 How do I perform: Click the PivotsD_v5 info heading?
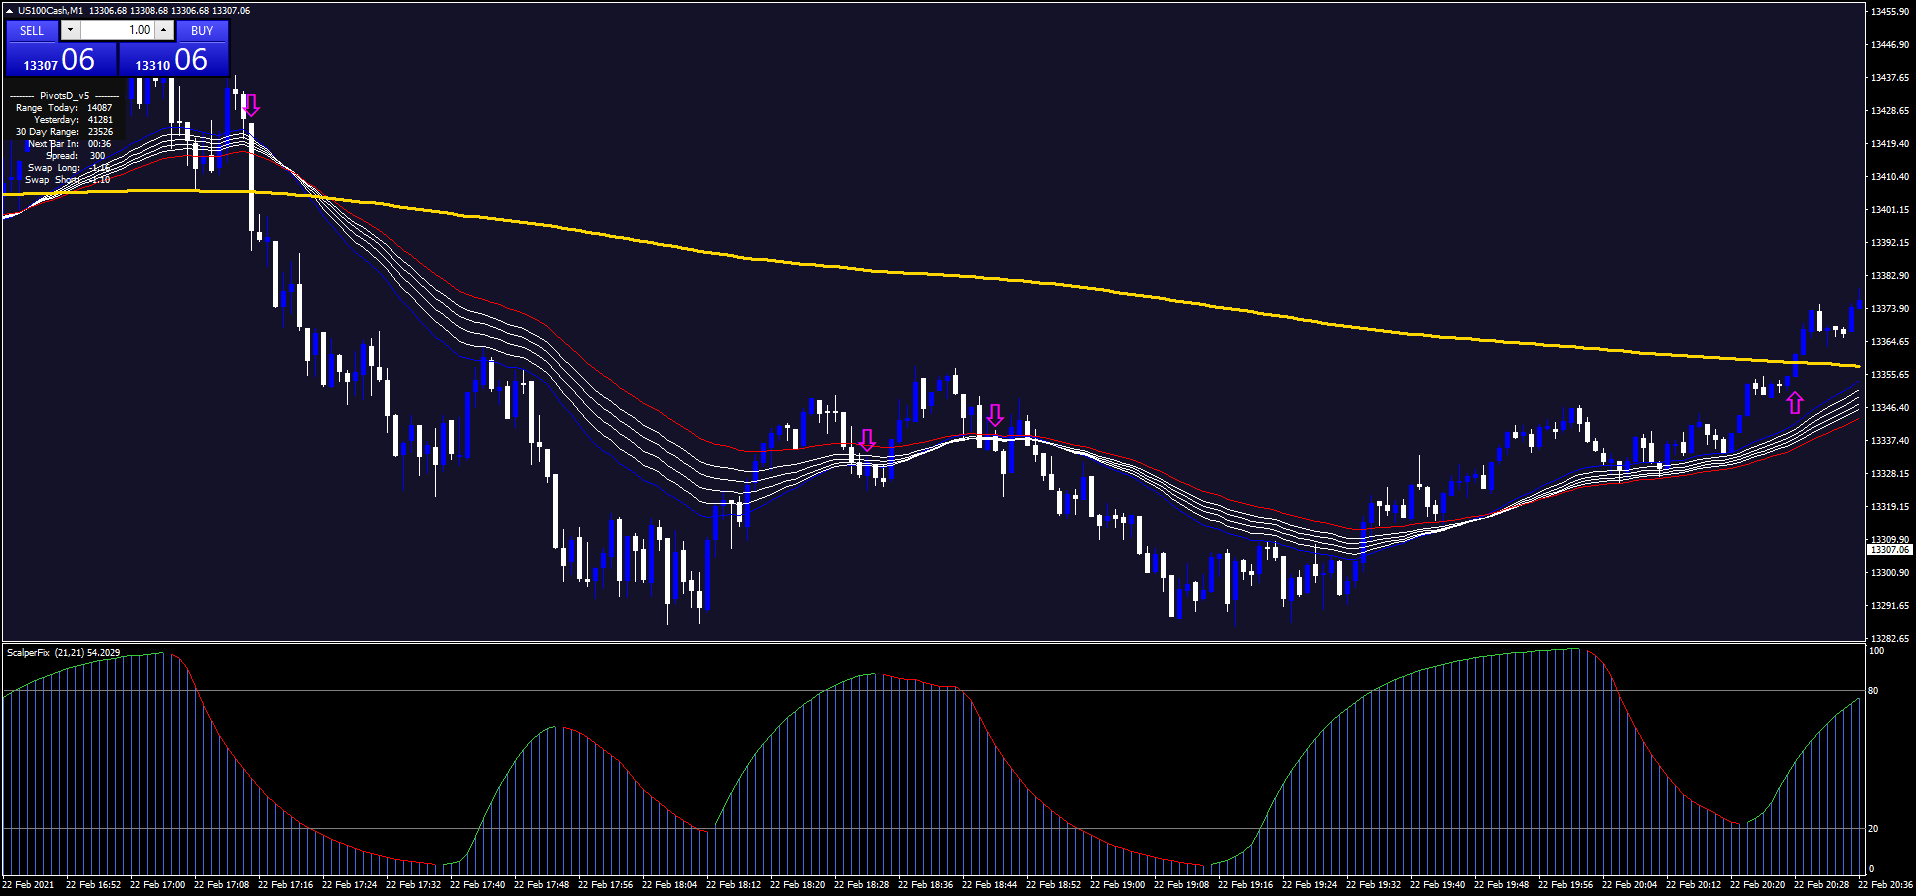(64, 96)
